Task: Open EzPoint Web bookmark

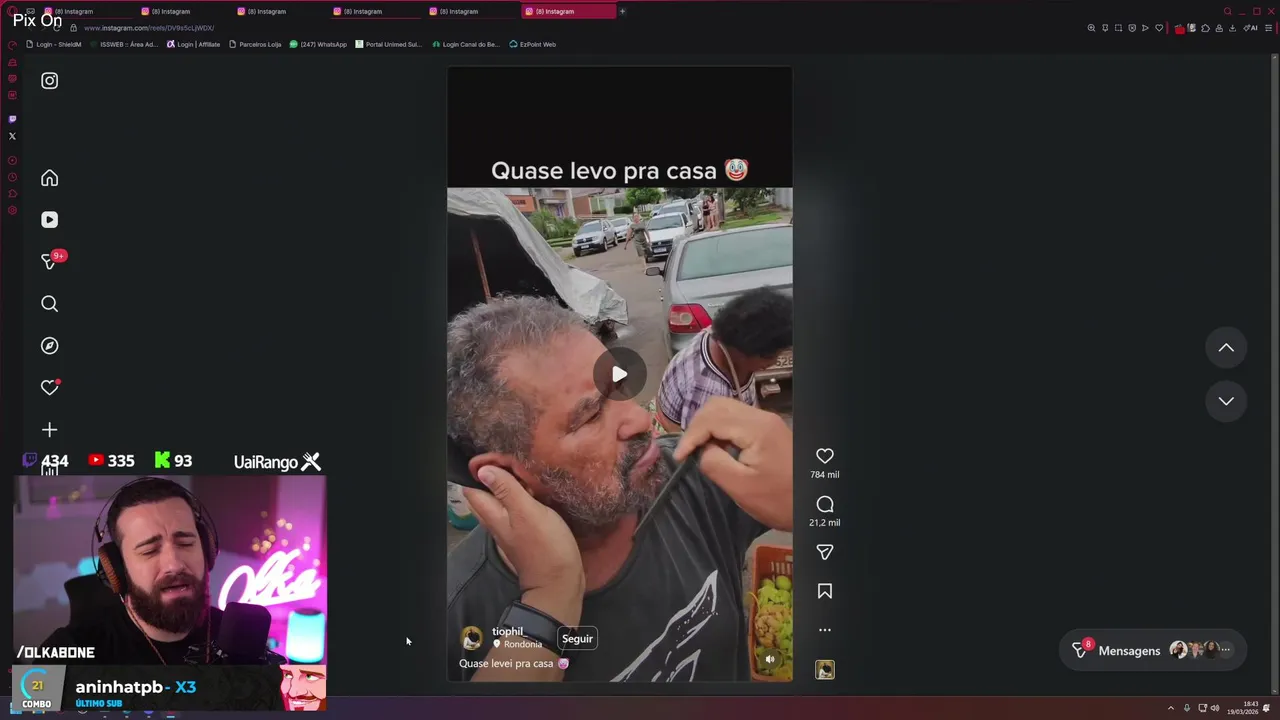Action: pyautogui.click(x=532, y=44)
